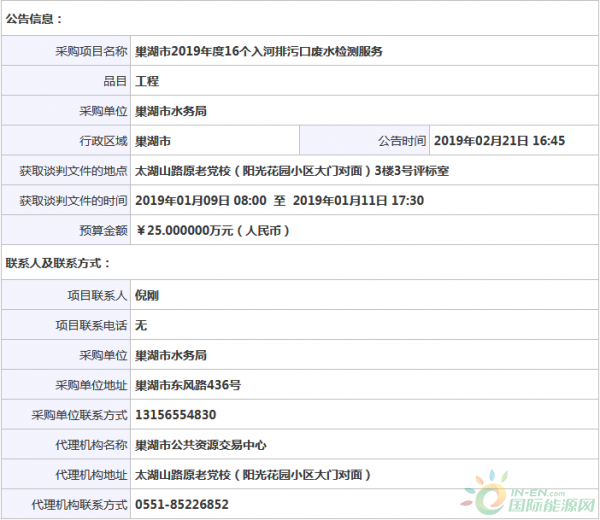Click 巢湖市水务局 in the upper 采购单位 row

tap(171, 111)
